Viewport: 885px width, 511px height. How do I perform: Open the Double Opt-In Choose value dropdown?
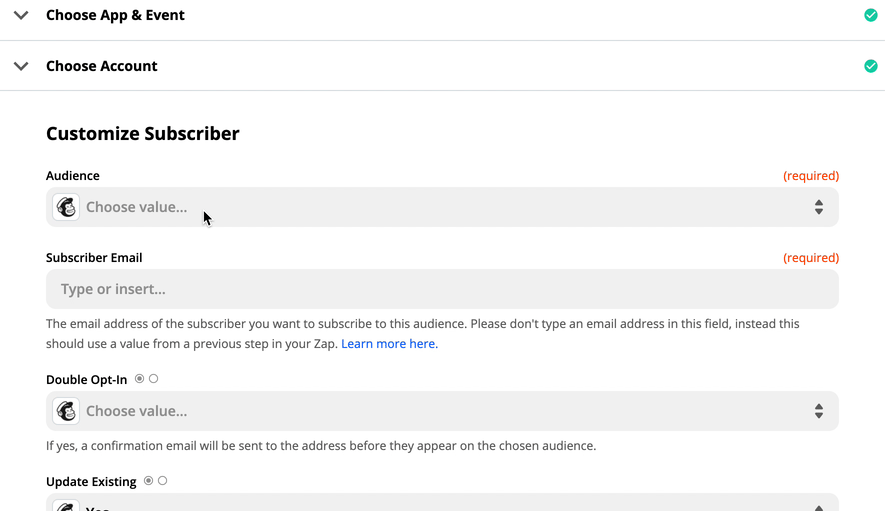coord(442,411)
